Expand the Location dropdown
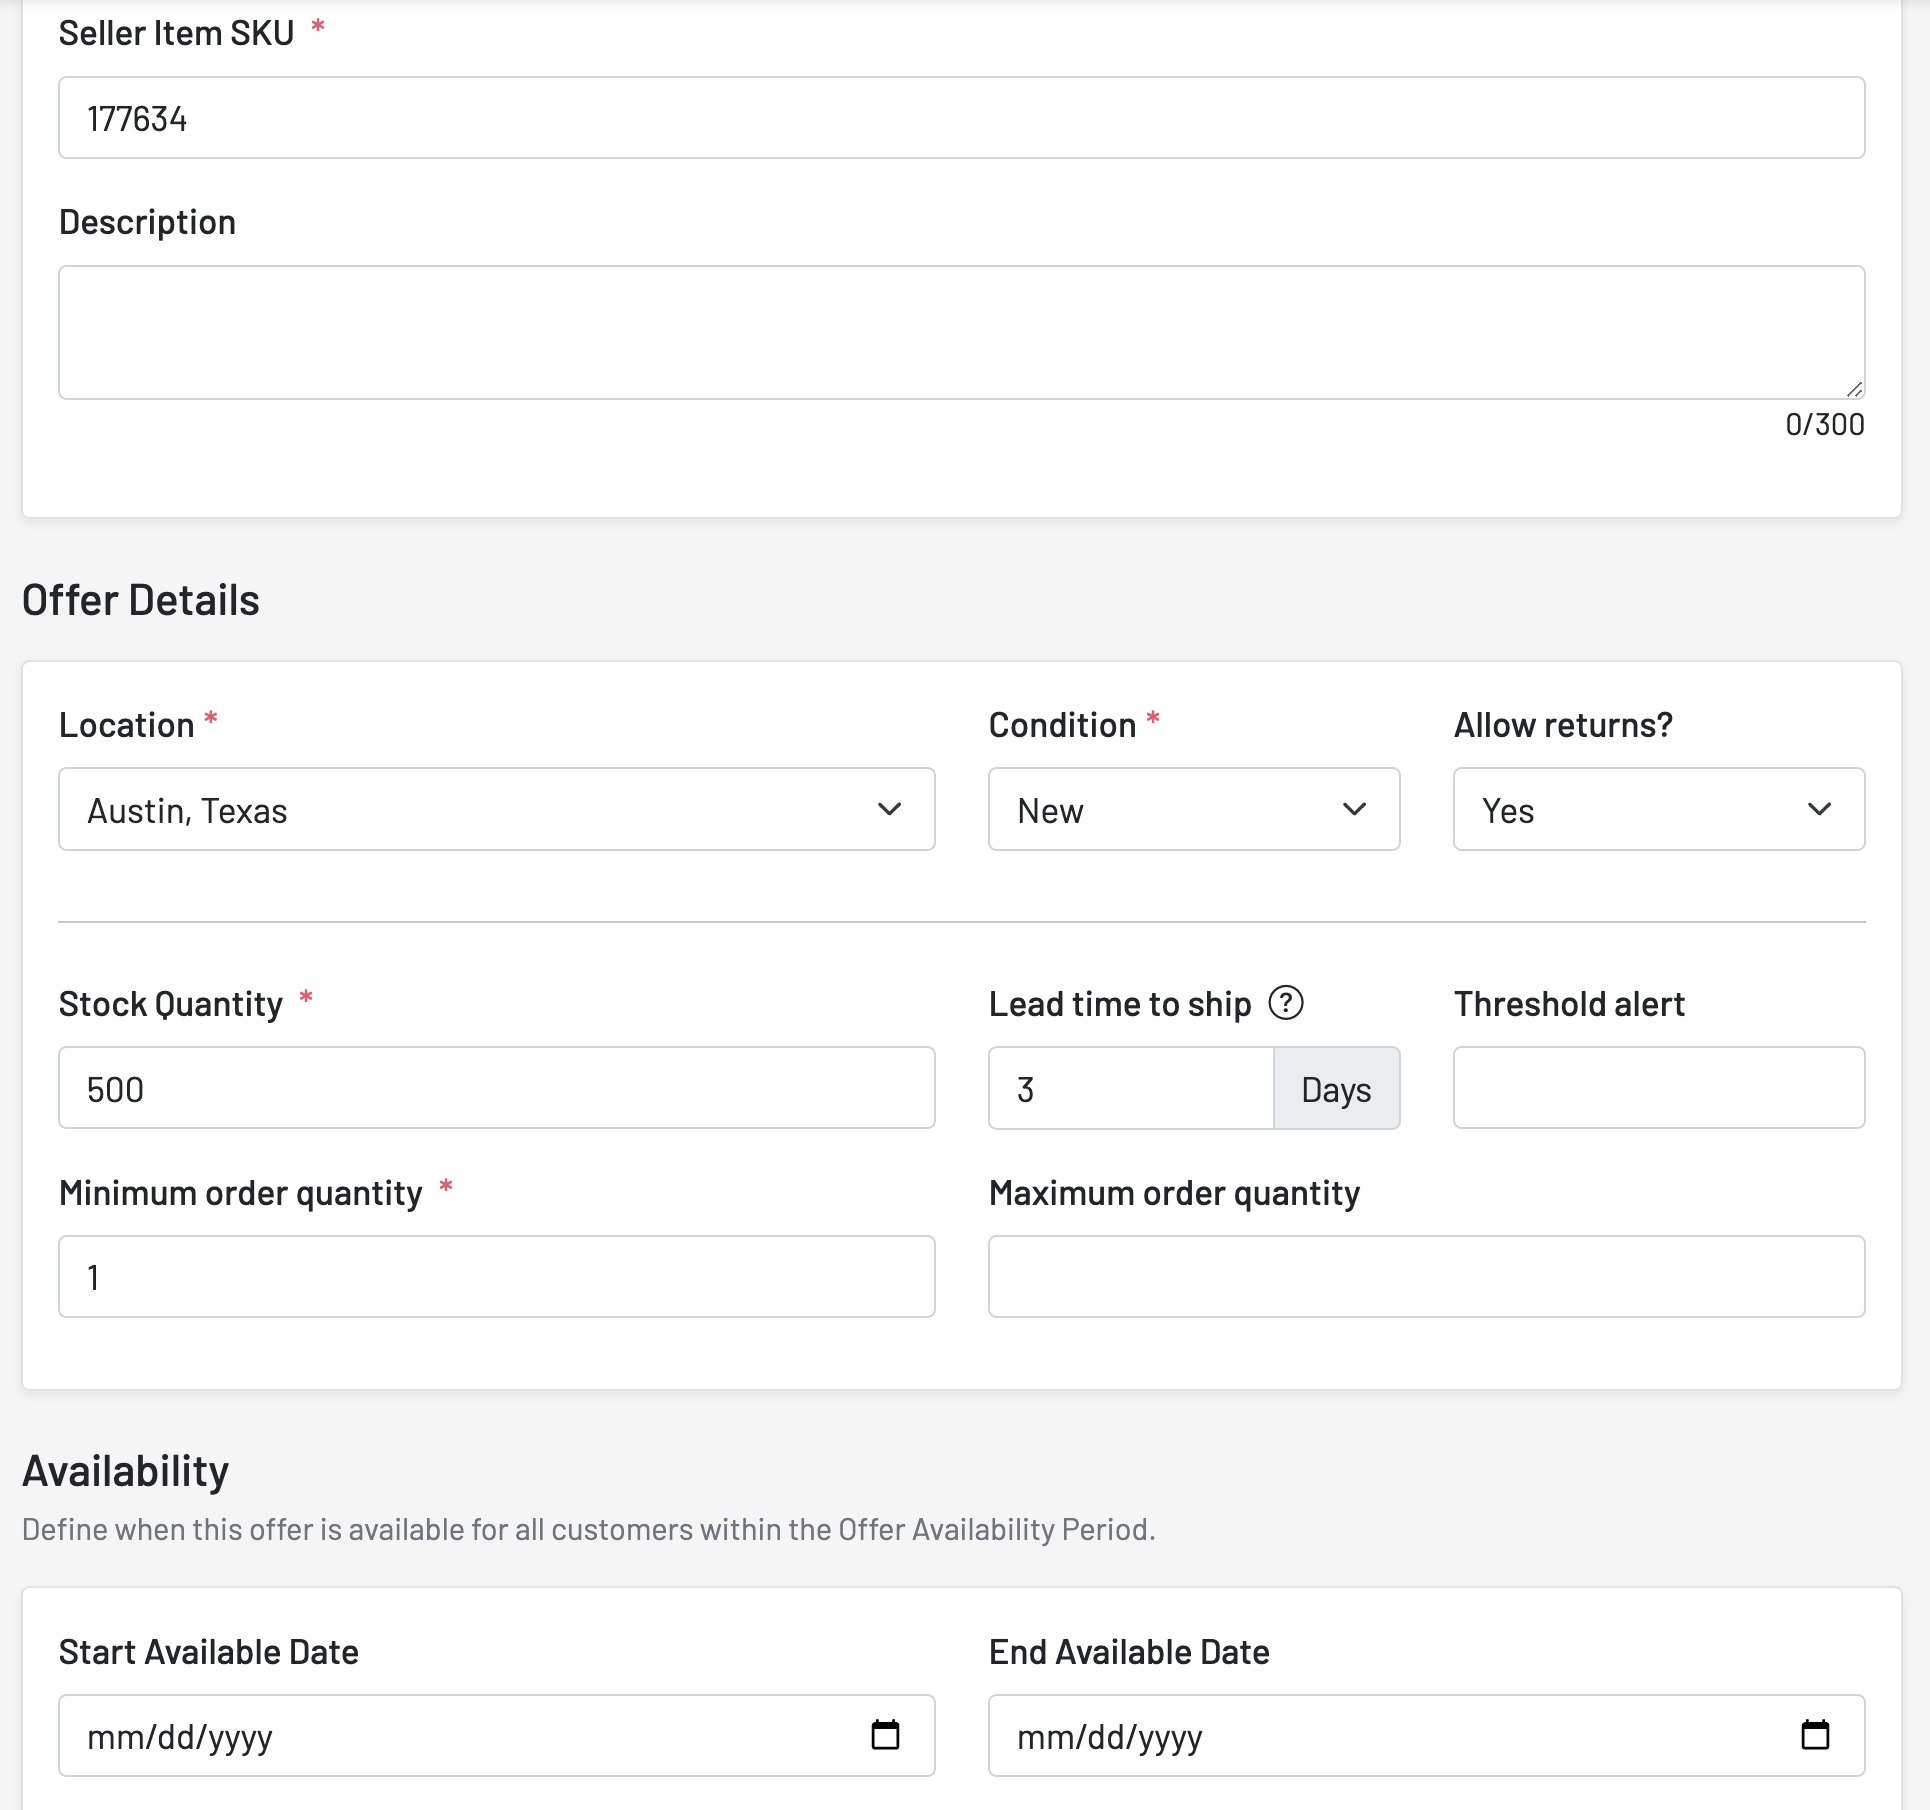Screen dimensions: 1930x1810 [x=496, y=810]
